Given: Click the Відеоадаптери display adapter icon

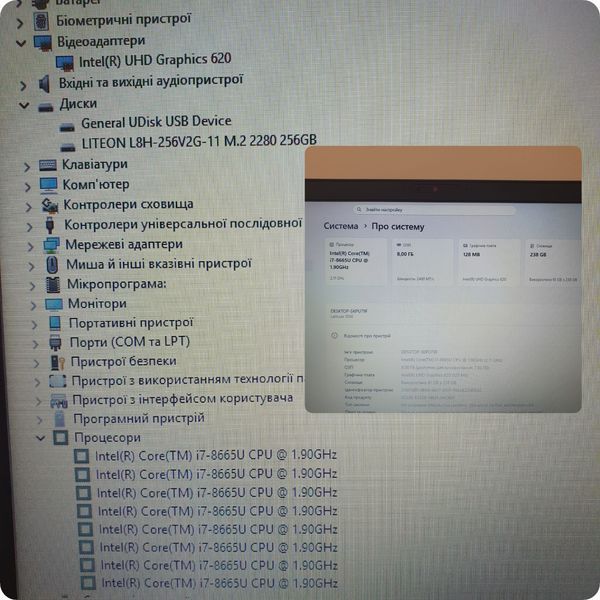Looking at the screenshot, I should pyautogui.click(x=43, y=43).
